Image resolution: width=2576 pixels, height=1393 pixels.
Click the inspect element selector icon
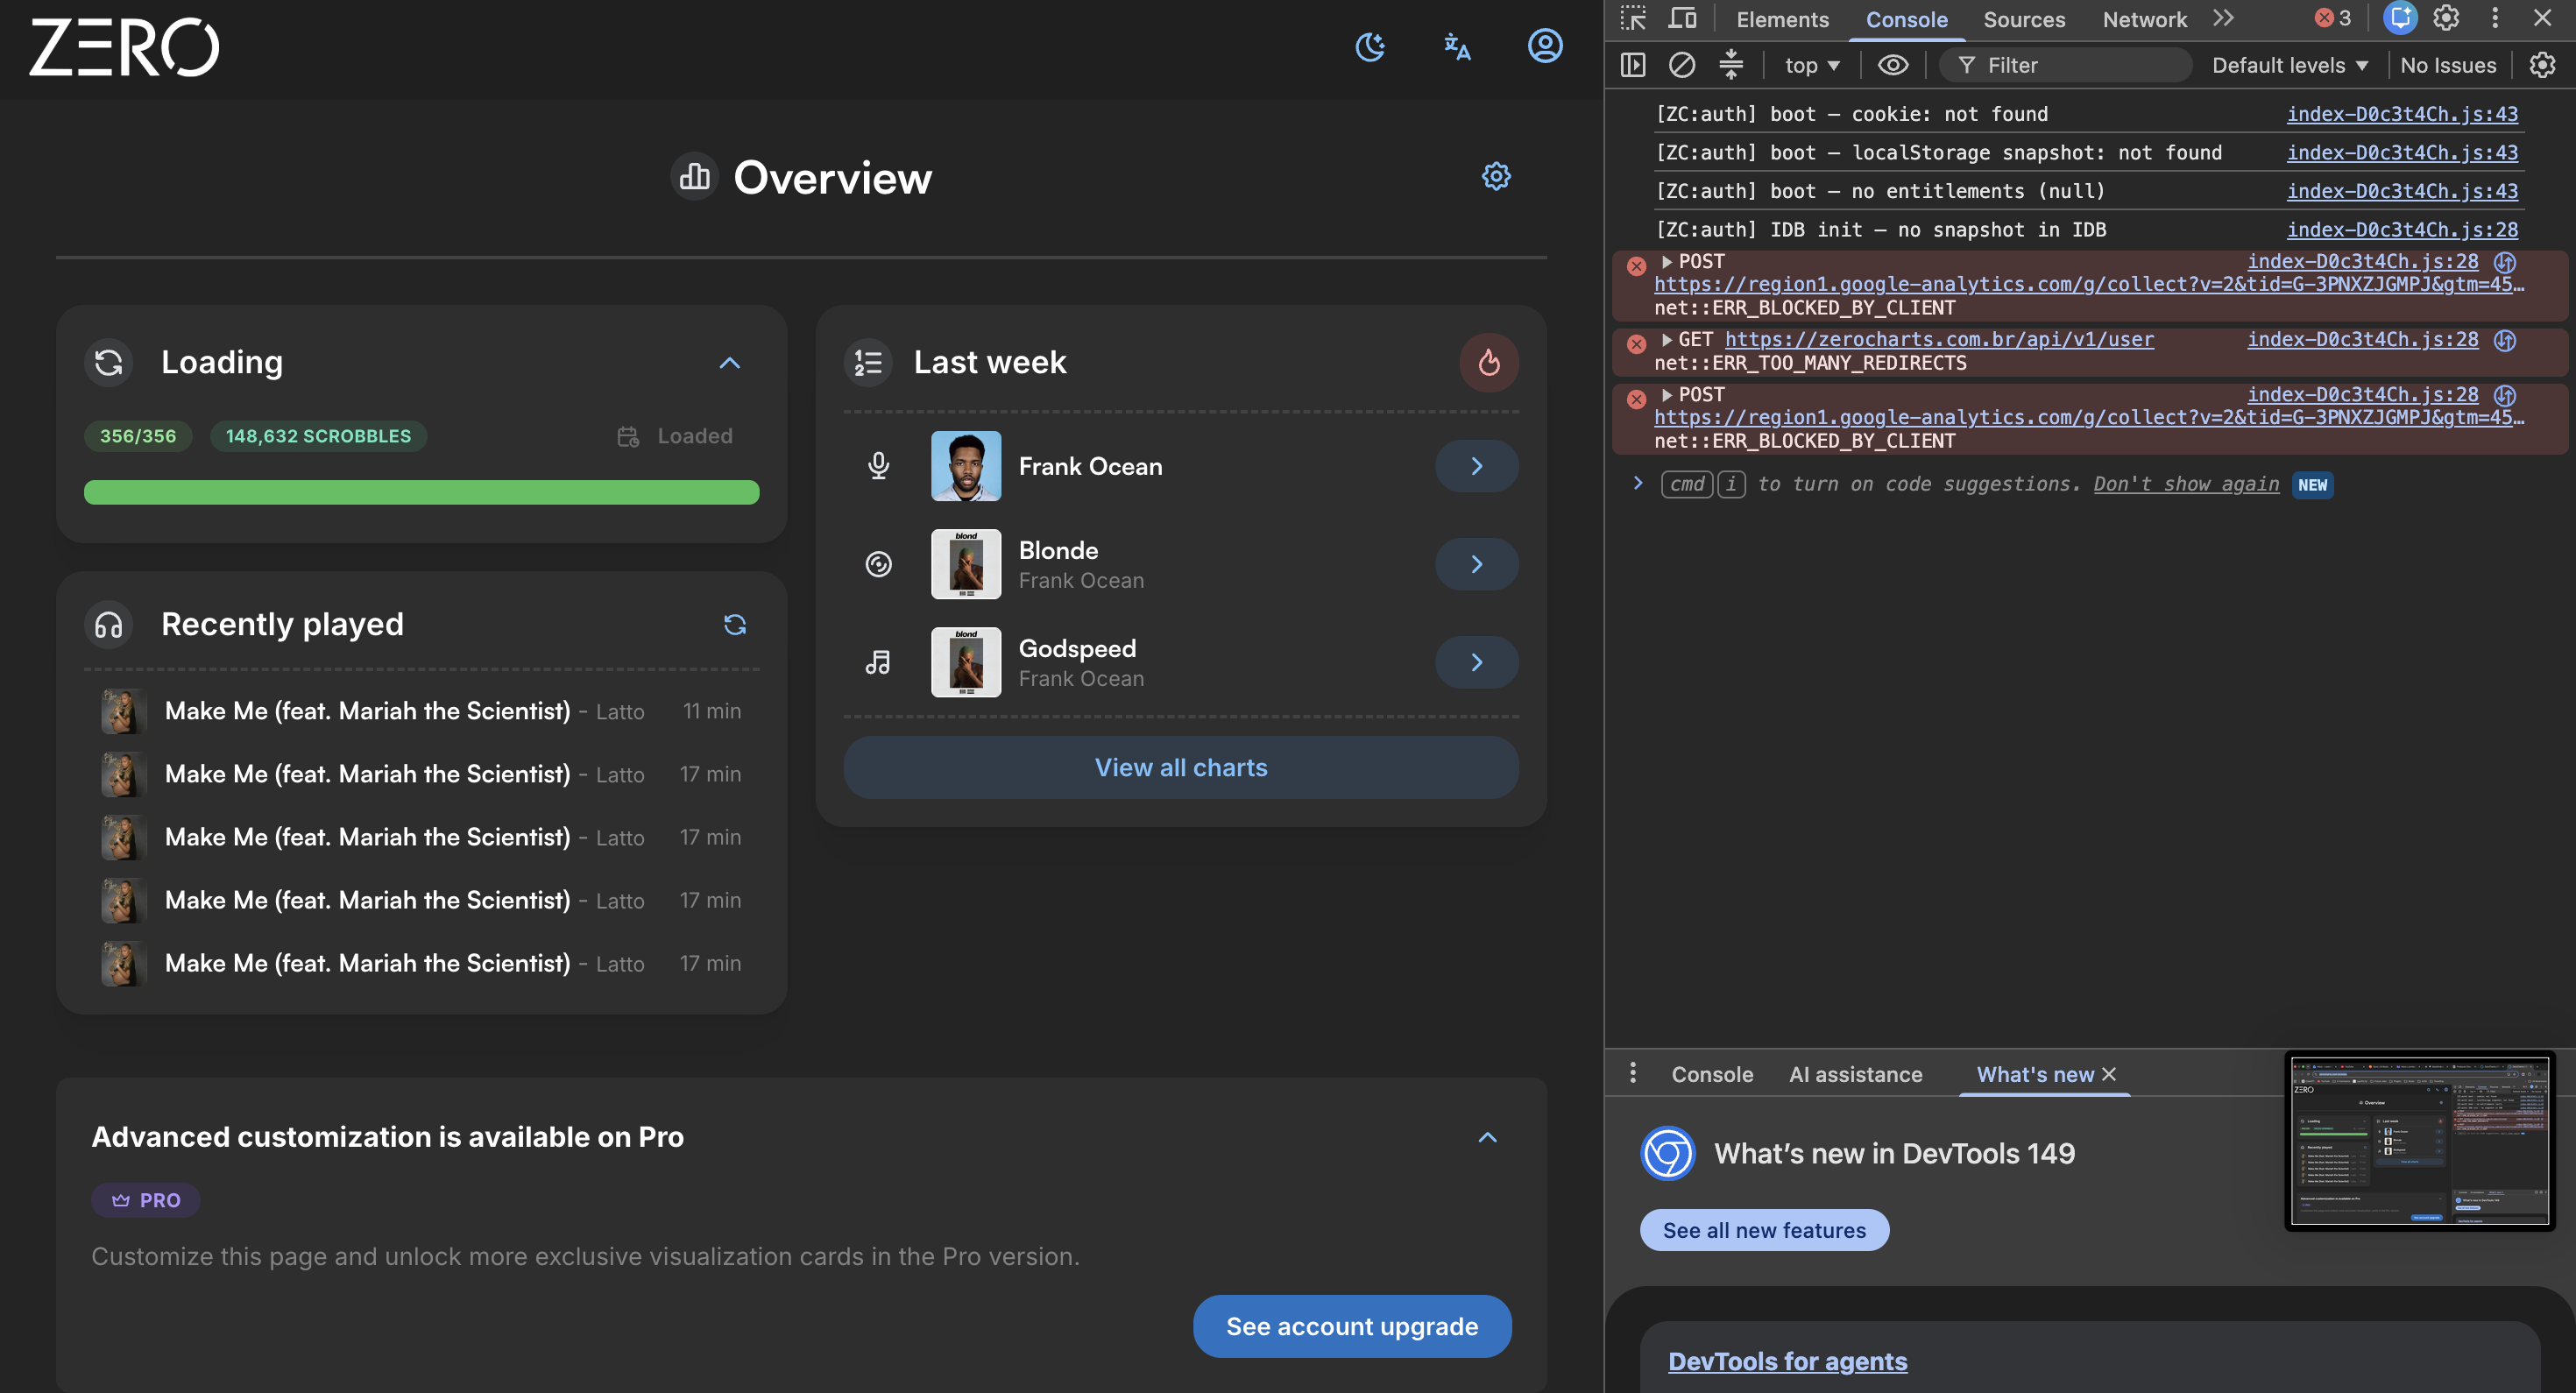(x=1633, y=19)
